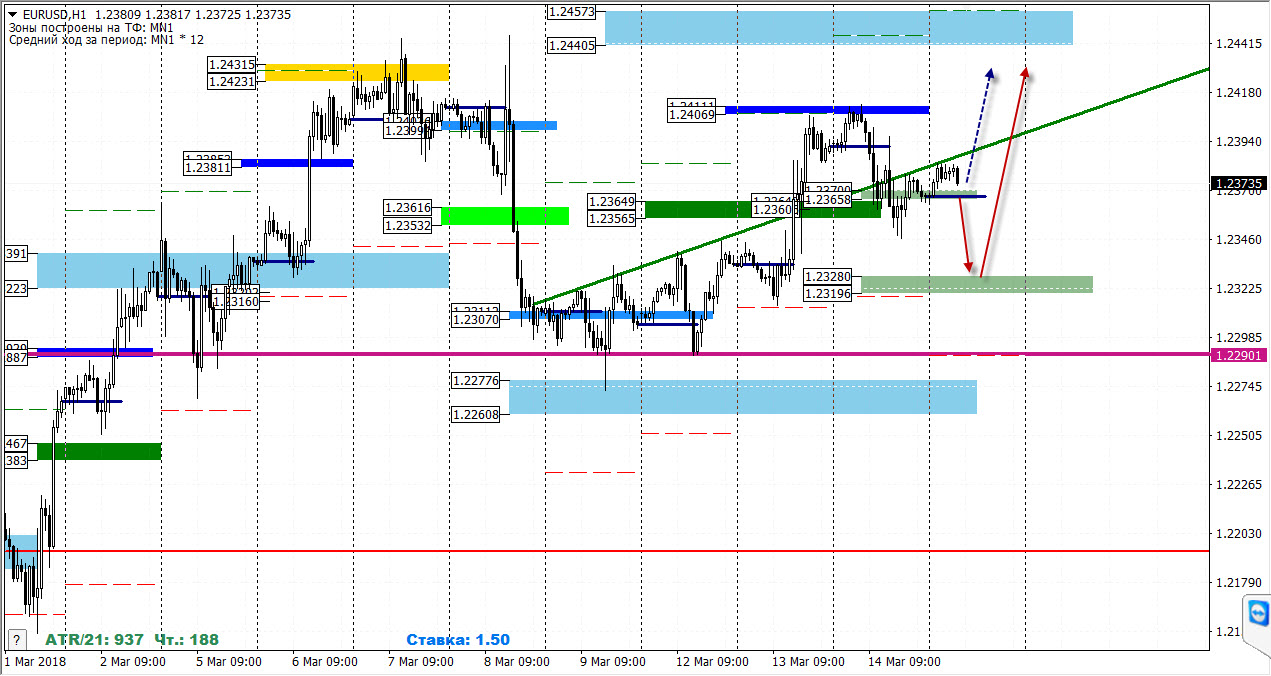Viewport: 1271px width, 676px height.
Task: Click the 1.22265 value on price axis
Action: pyautogui.click(x=1240, y=485)
